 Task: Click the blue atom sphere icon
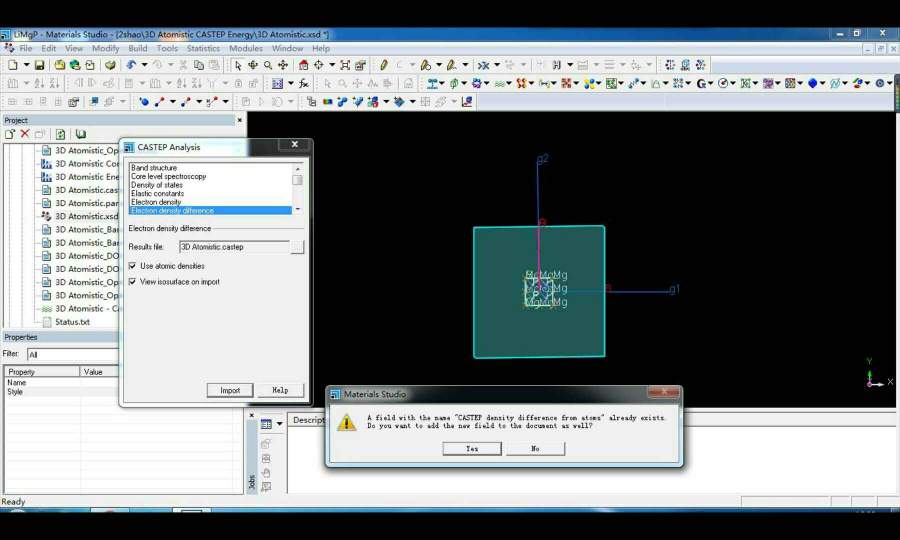[144, 102]
